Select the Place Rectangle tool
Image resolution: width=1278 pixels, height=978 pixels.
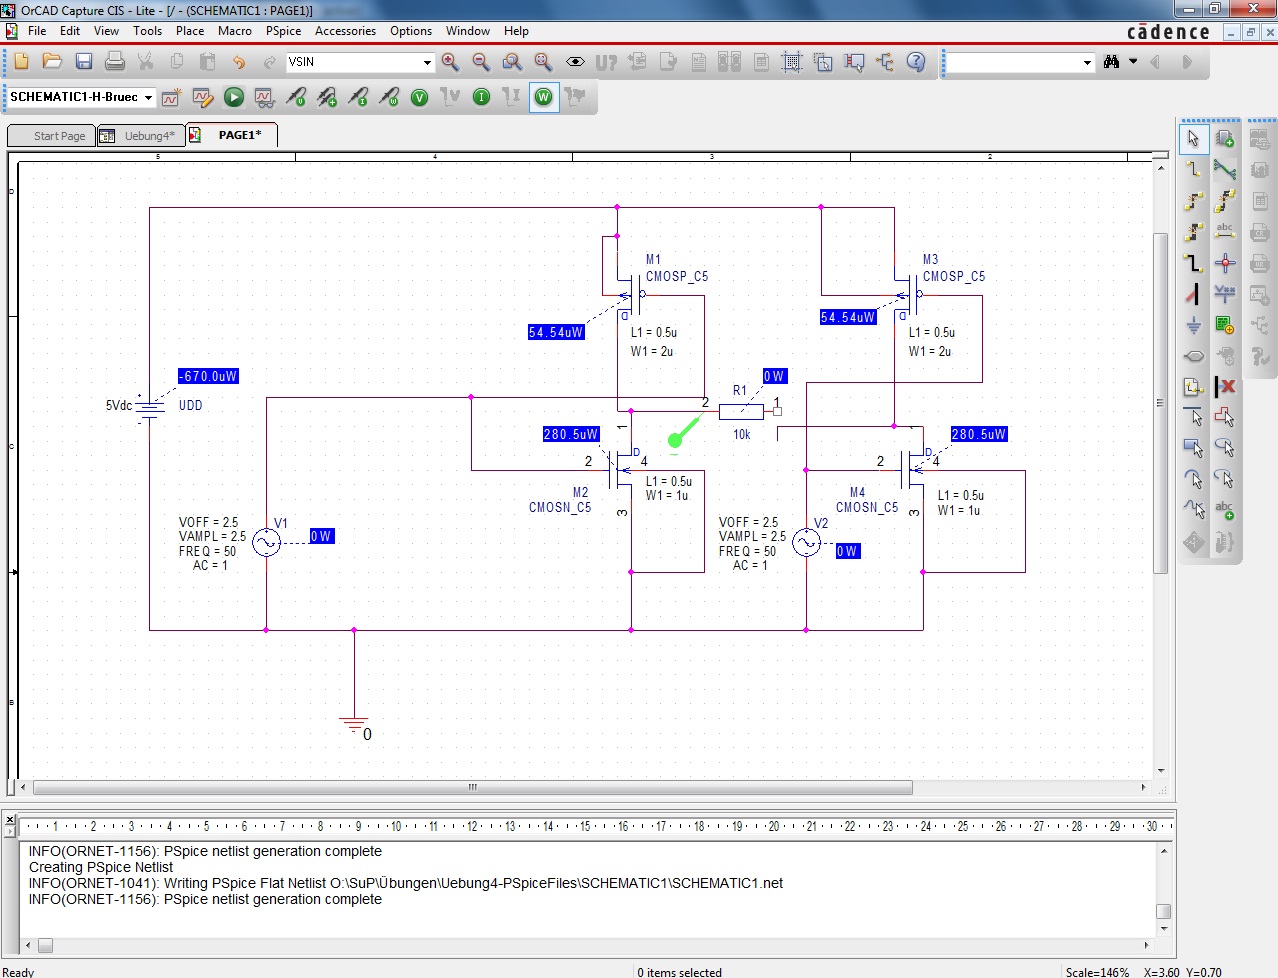[1193, 449]
